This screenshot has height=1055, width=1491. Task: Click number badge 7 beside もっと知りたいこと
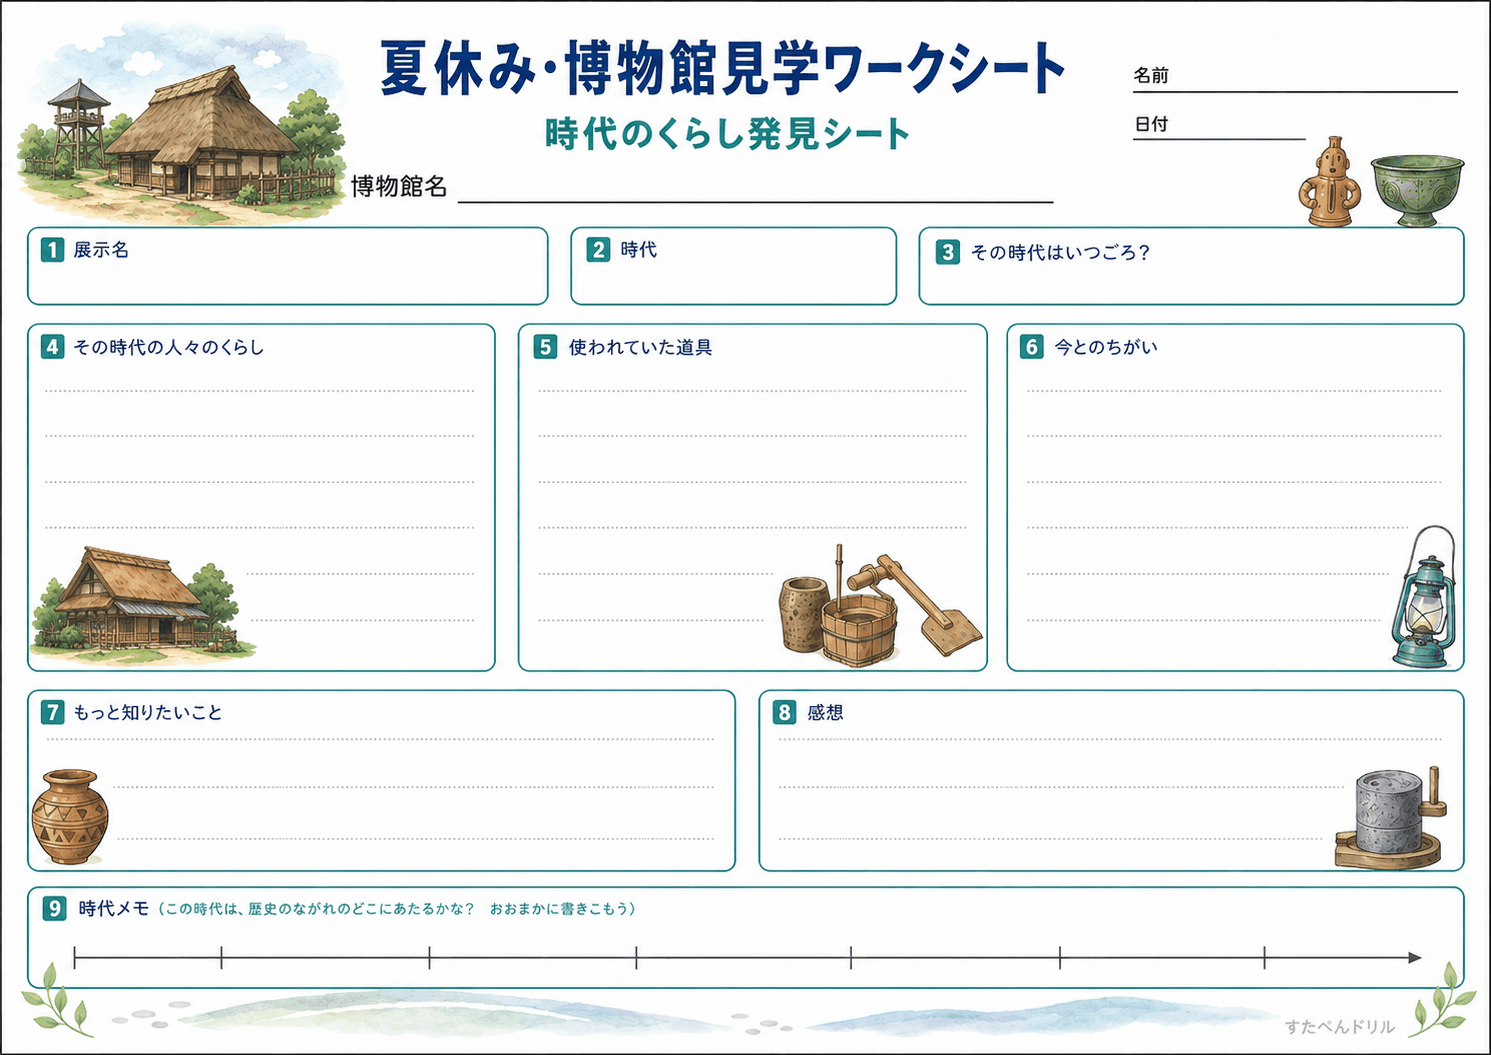click(x=52, y=712)
